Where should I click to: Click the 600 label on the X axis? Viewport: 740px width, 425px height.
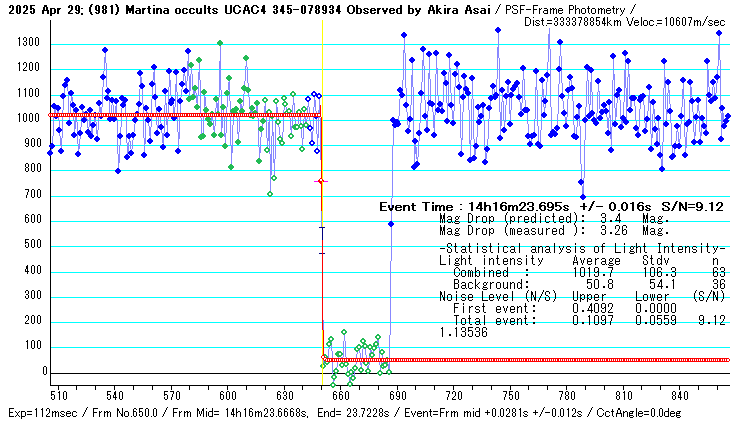coord(227,395)
